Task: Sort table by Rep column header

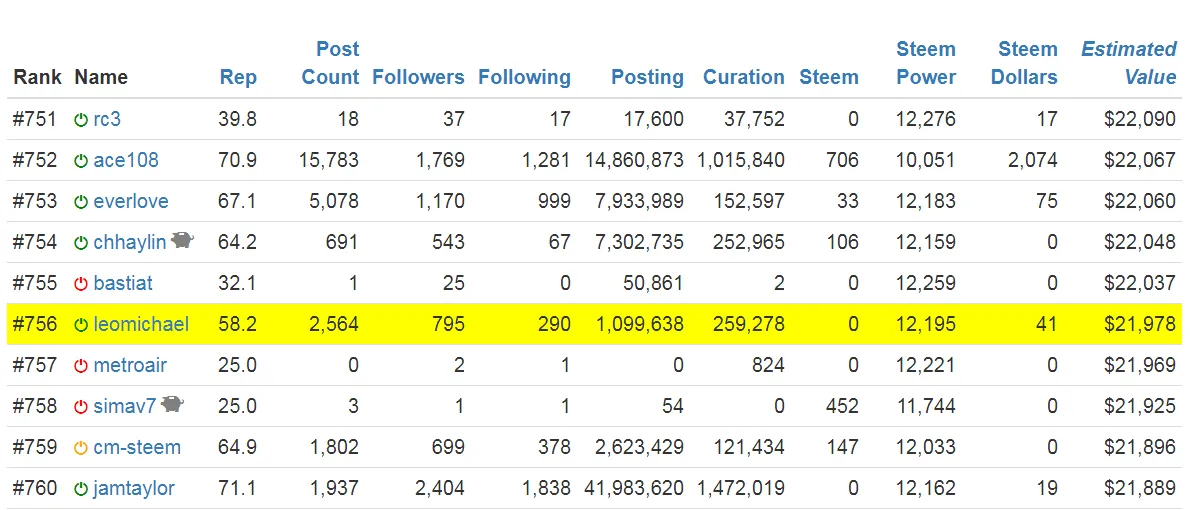Action: pos(238,77)
